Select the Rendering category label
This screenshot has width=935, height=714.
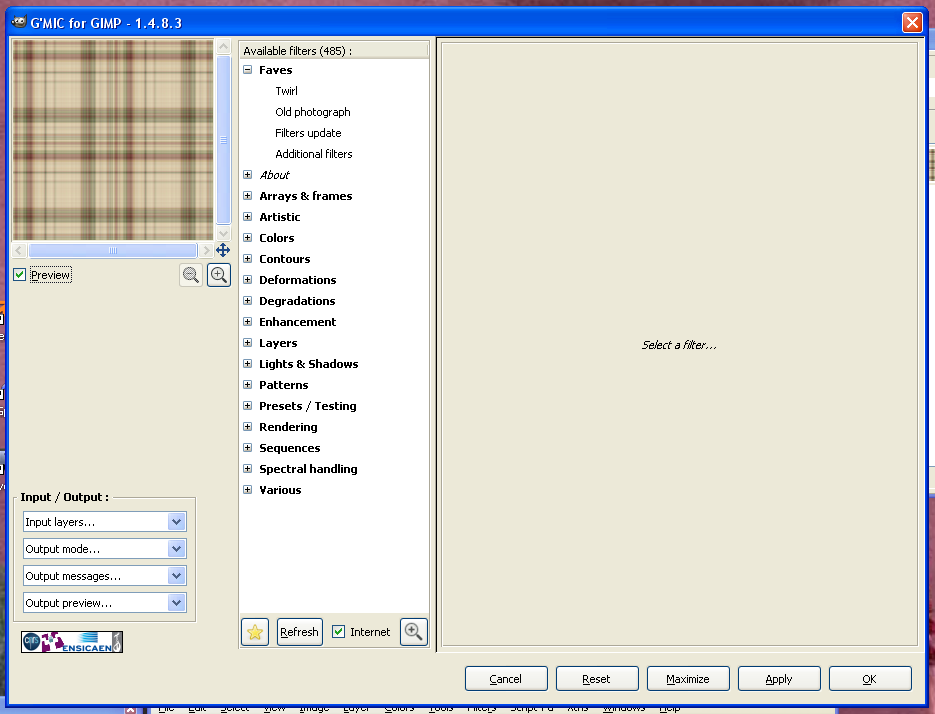coord(288,427)
